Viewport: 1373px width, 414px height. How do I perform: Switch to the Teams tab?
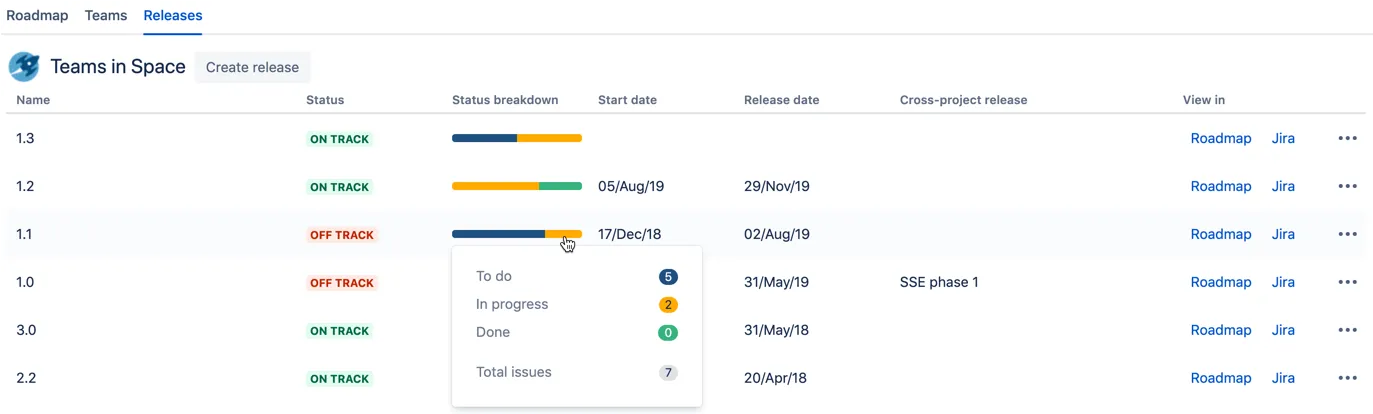pyautogui.click(x=106, y=15)
